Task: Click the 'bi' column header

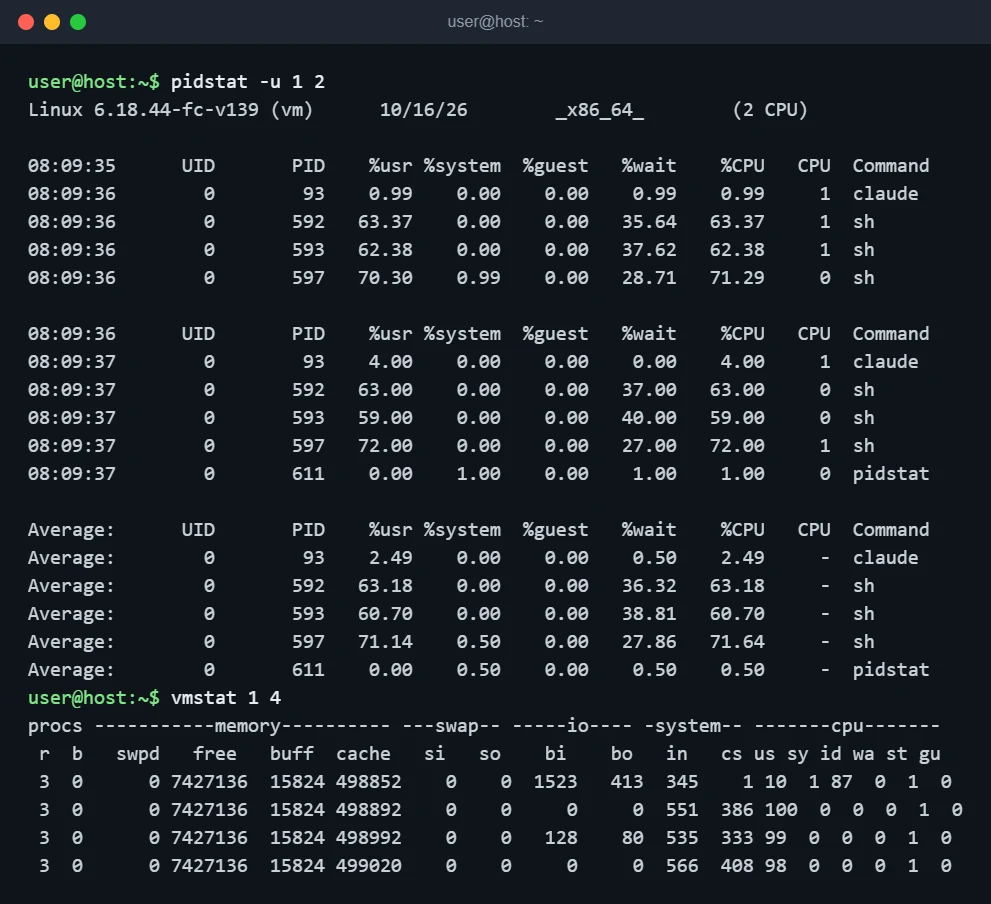Action: (x=556, y=754)
